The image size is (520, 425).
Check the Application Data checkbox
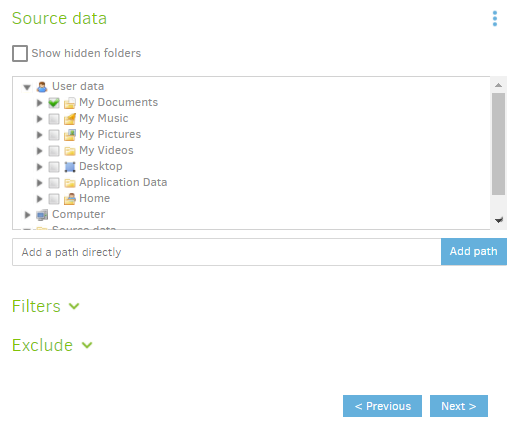(x=54, y=183)
